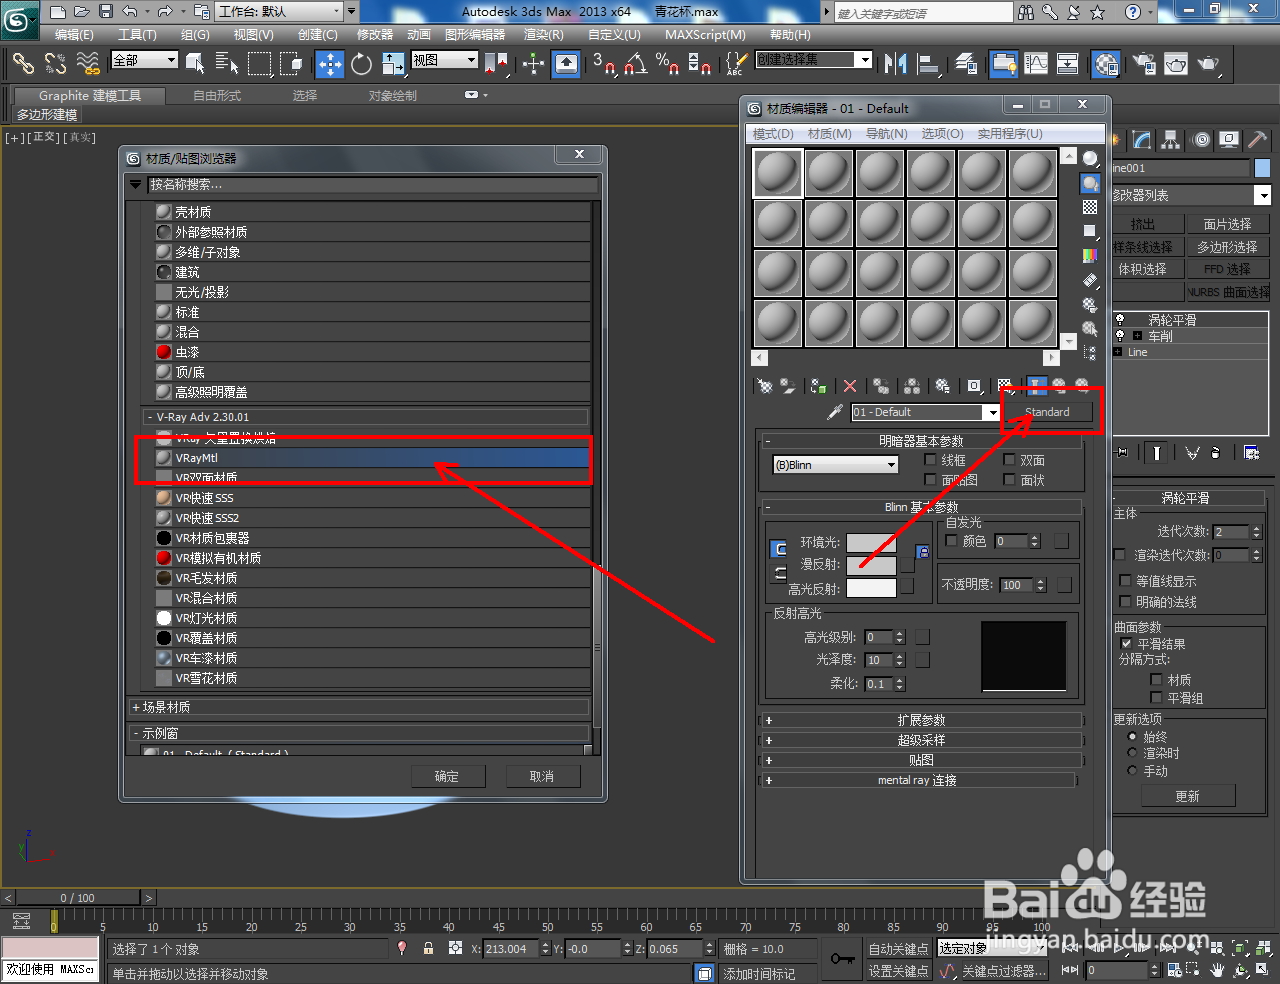Click Get Material icon in Material Editor
The width and height of the screenshot is (1280, 984).
pyautogui.click(x=765, y=386)
